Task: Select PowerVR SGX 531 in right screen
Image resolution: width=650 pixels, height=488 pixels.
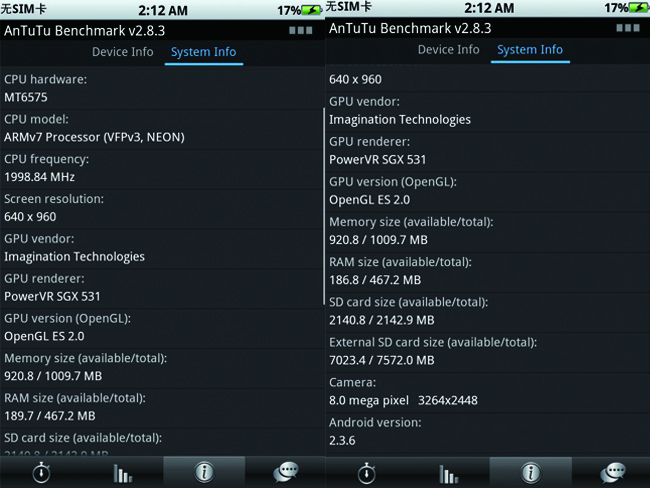Action: [378, 160]
